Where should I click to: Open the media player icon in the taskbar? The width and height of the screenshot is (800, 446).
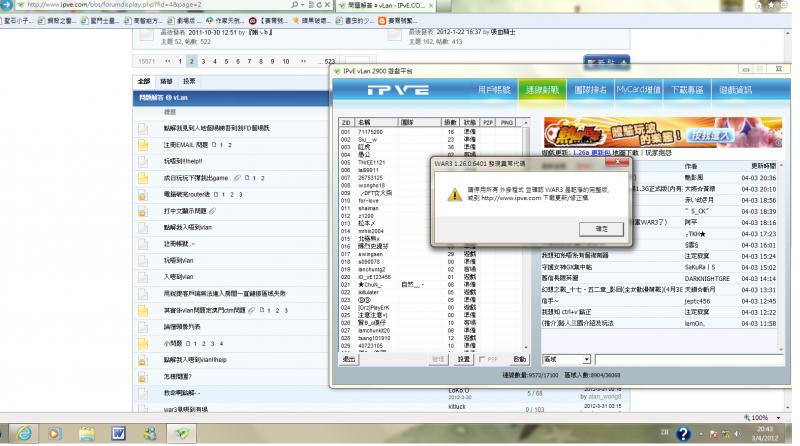point(55,434)
